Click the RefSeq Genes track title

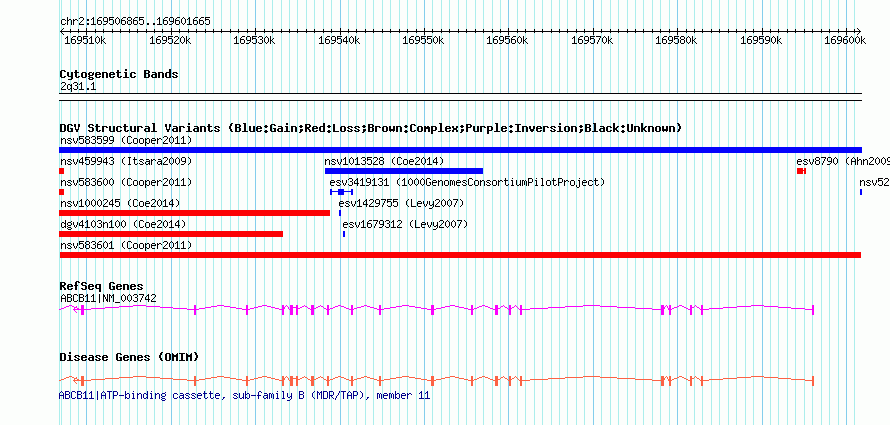(x=101, y=286)
